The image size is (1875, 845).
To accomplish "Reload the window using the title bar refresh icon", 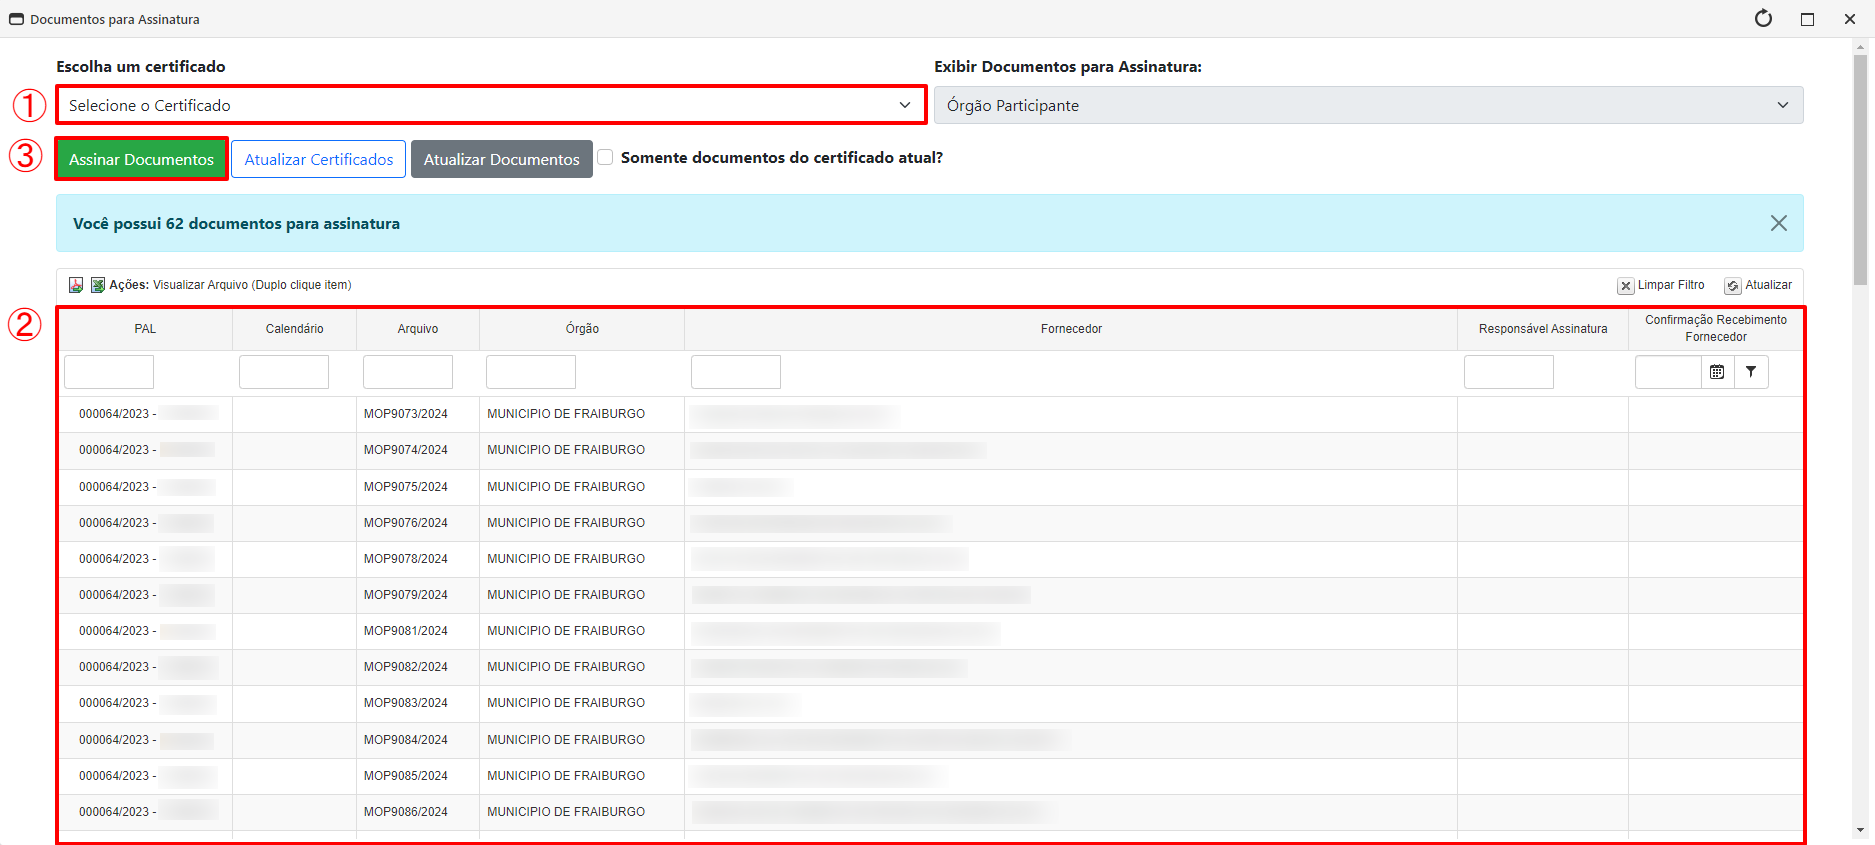I will [x=1763, y=19].
